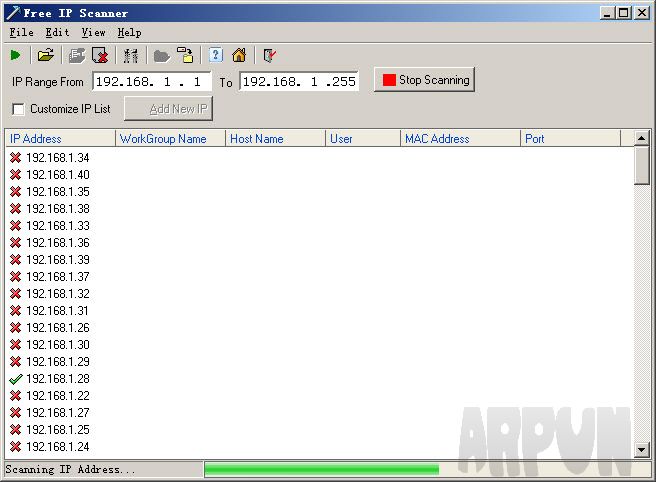Click the exit door icon
This screenshot has width=656, height=482.
(x=269, y=55)
